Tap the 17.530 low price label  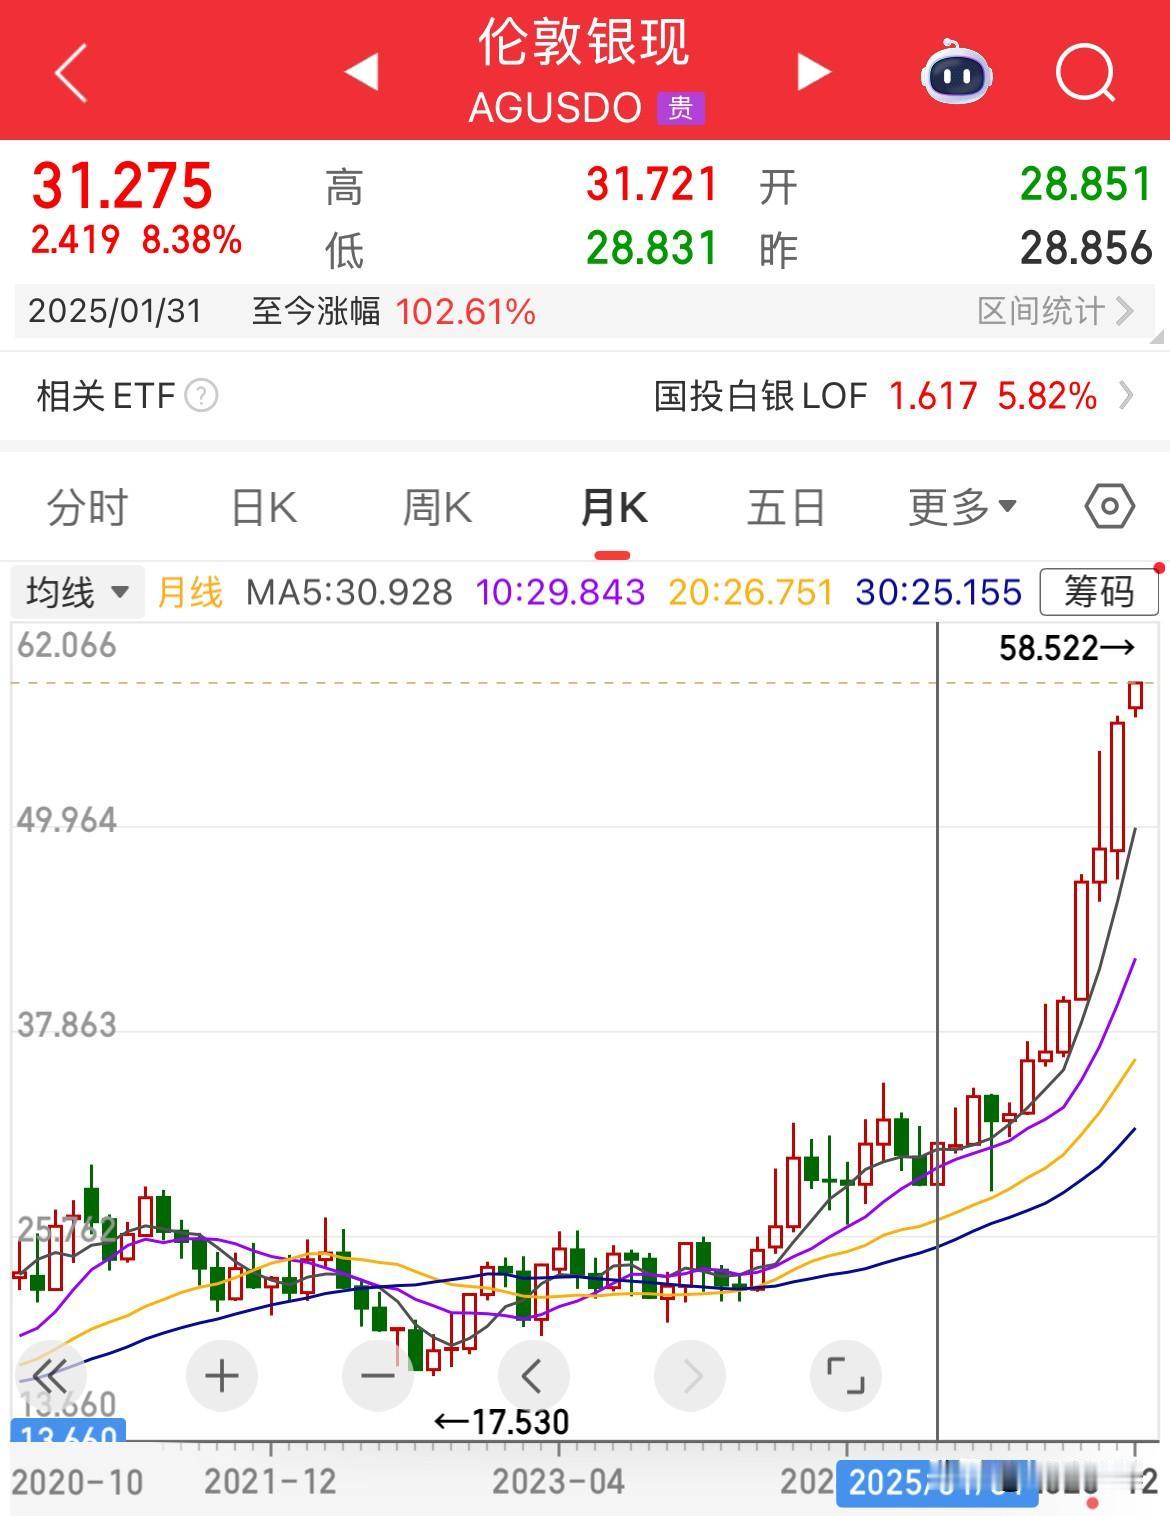click(502, 1421)
